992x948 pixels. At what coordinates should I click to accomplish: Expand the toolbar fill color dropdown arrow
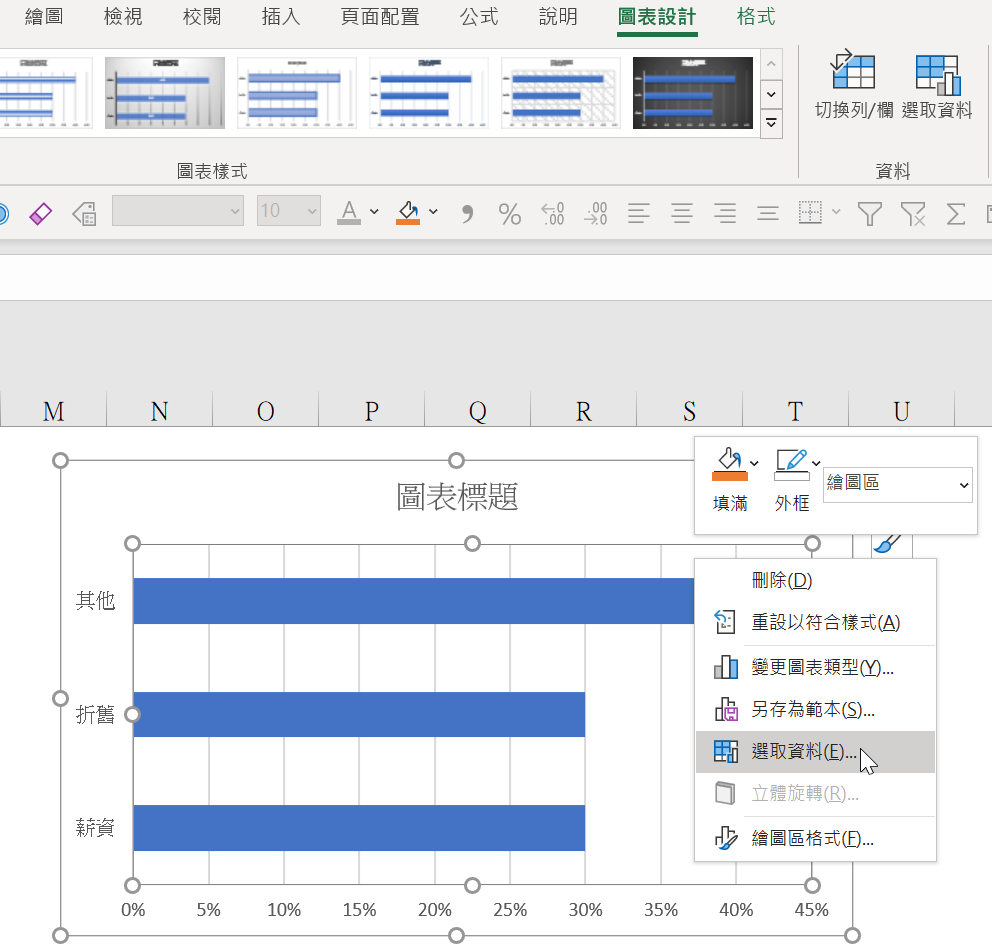[433, 211]
